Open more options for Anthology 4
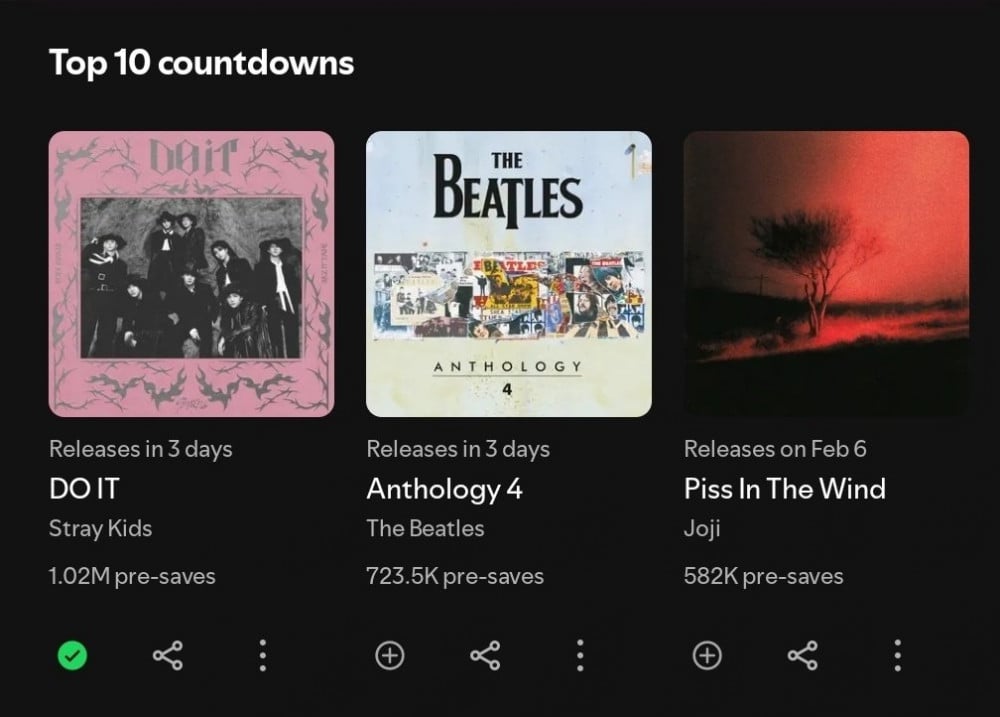Image resolution: width=1000 pixels, height=717 pixels. tap(580, 656)
